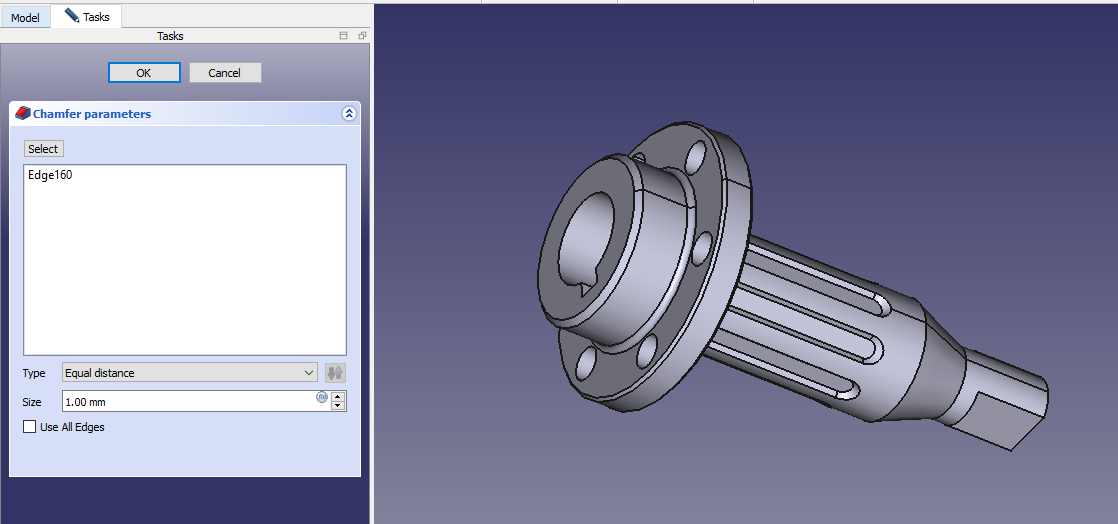Open the Type dropdown showing Equal distance
Viewport: 1118px width, 524px height.
189,373
